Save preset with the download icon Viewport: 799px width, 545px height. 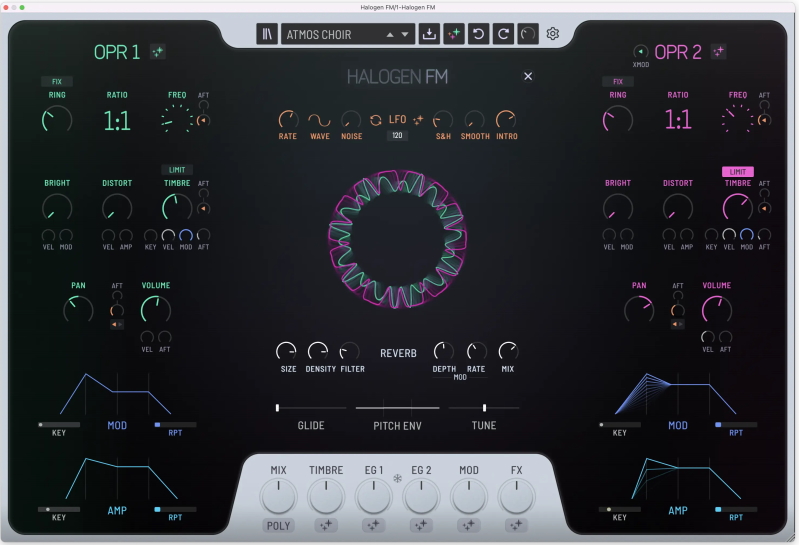tap(429, 34)
